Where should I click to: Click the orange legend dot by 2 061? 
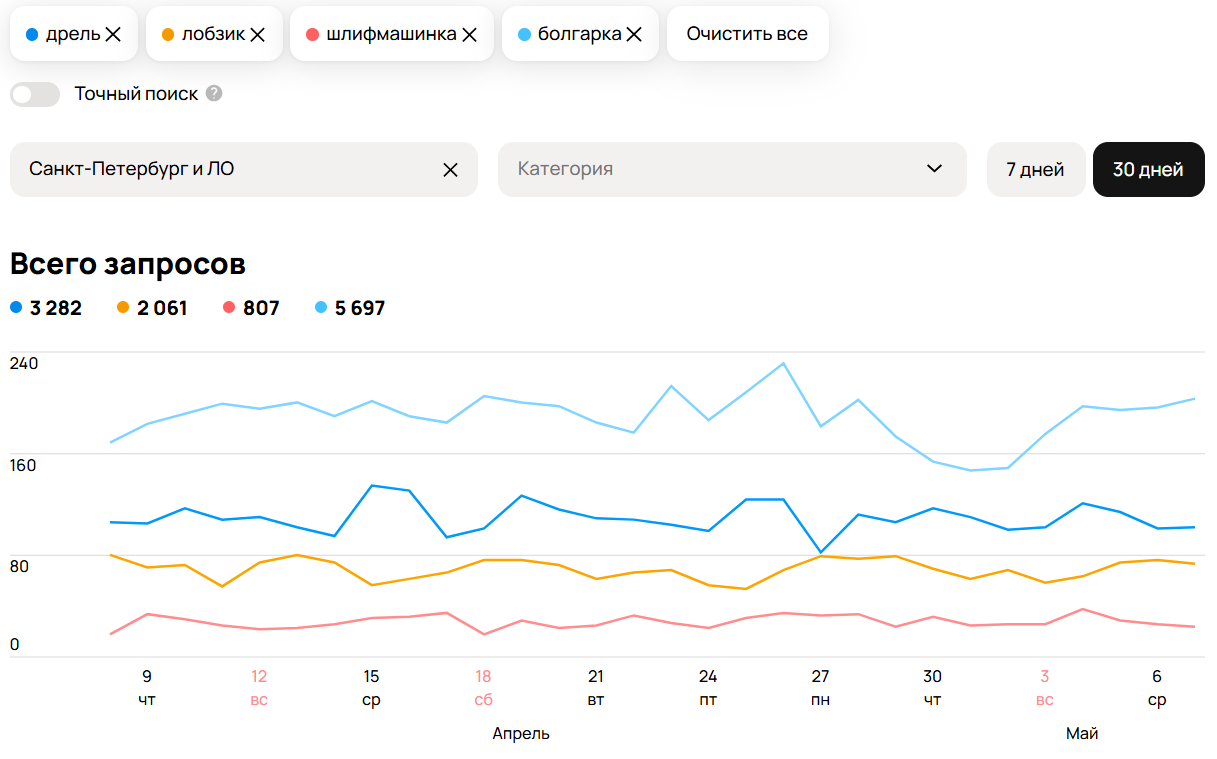123,308
